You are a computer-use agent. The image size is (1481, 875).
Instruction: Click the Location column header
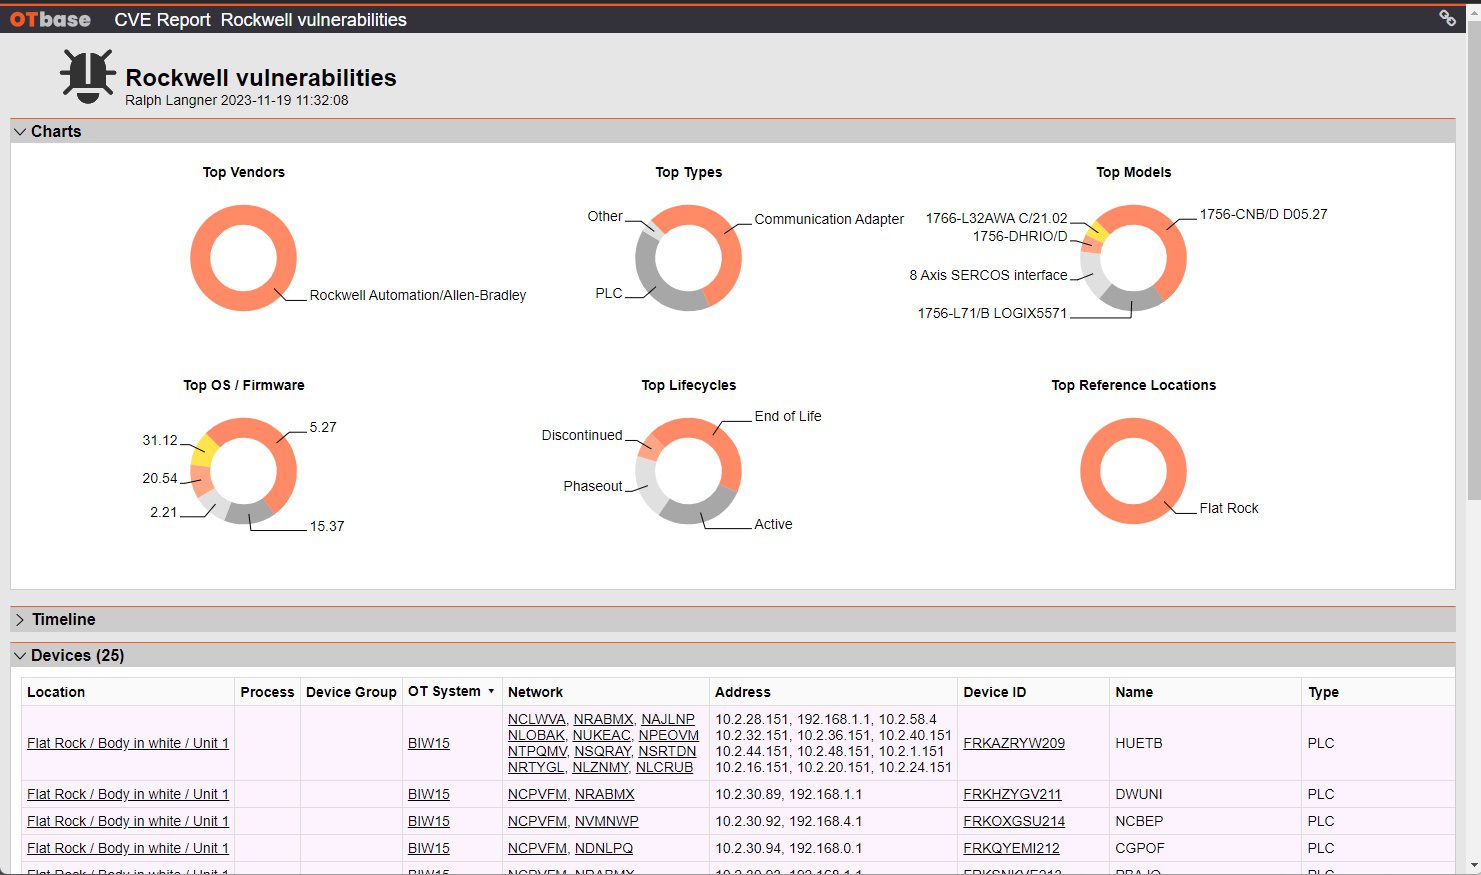[x=56, y=692]
